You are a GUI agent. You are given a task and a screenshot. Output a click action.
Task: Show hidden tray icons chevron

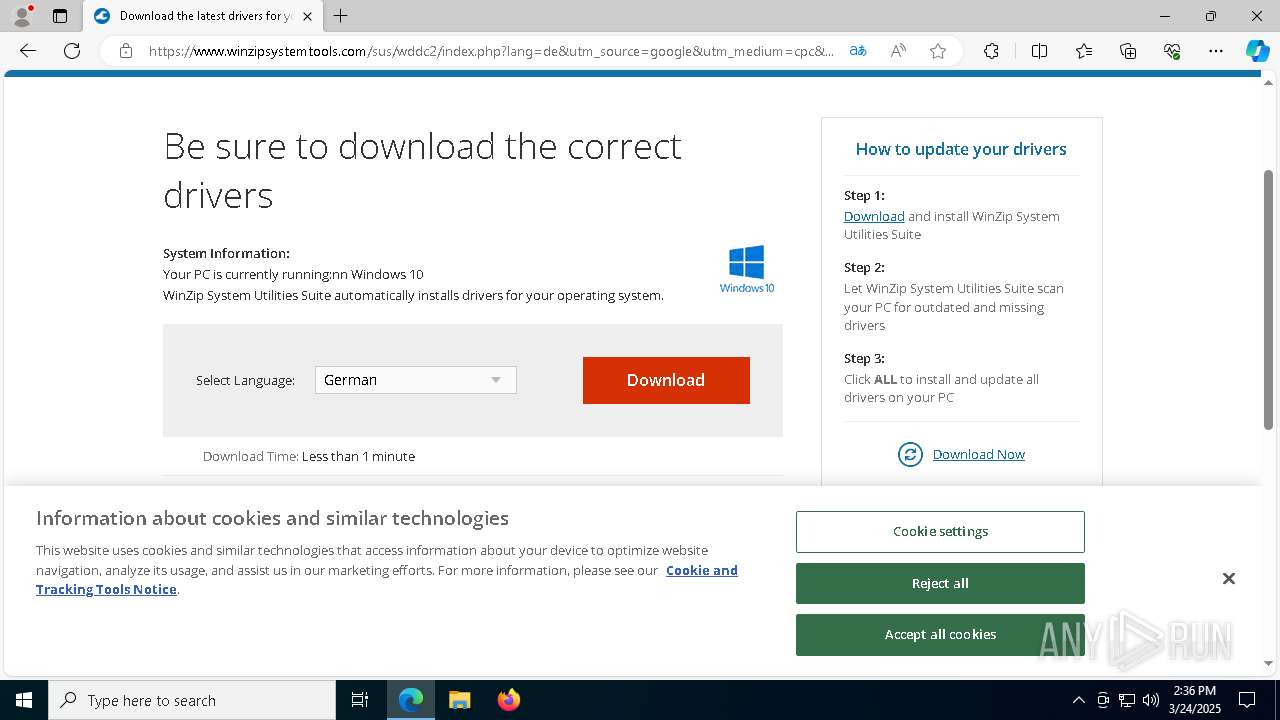click(x=1078, y=700)
